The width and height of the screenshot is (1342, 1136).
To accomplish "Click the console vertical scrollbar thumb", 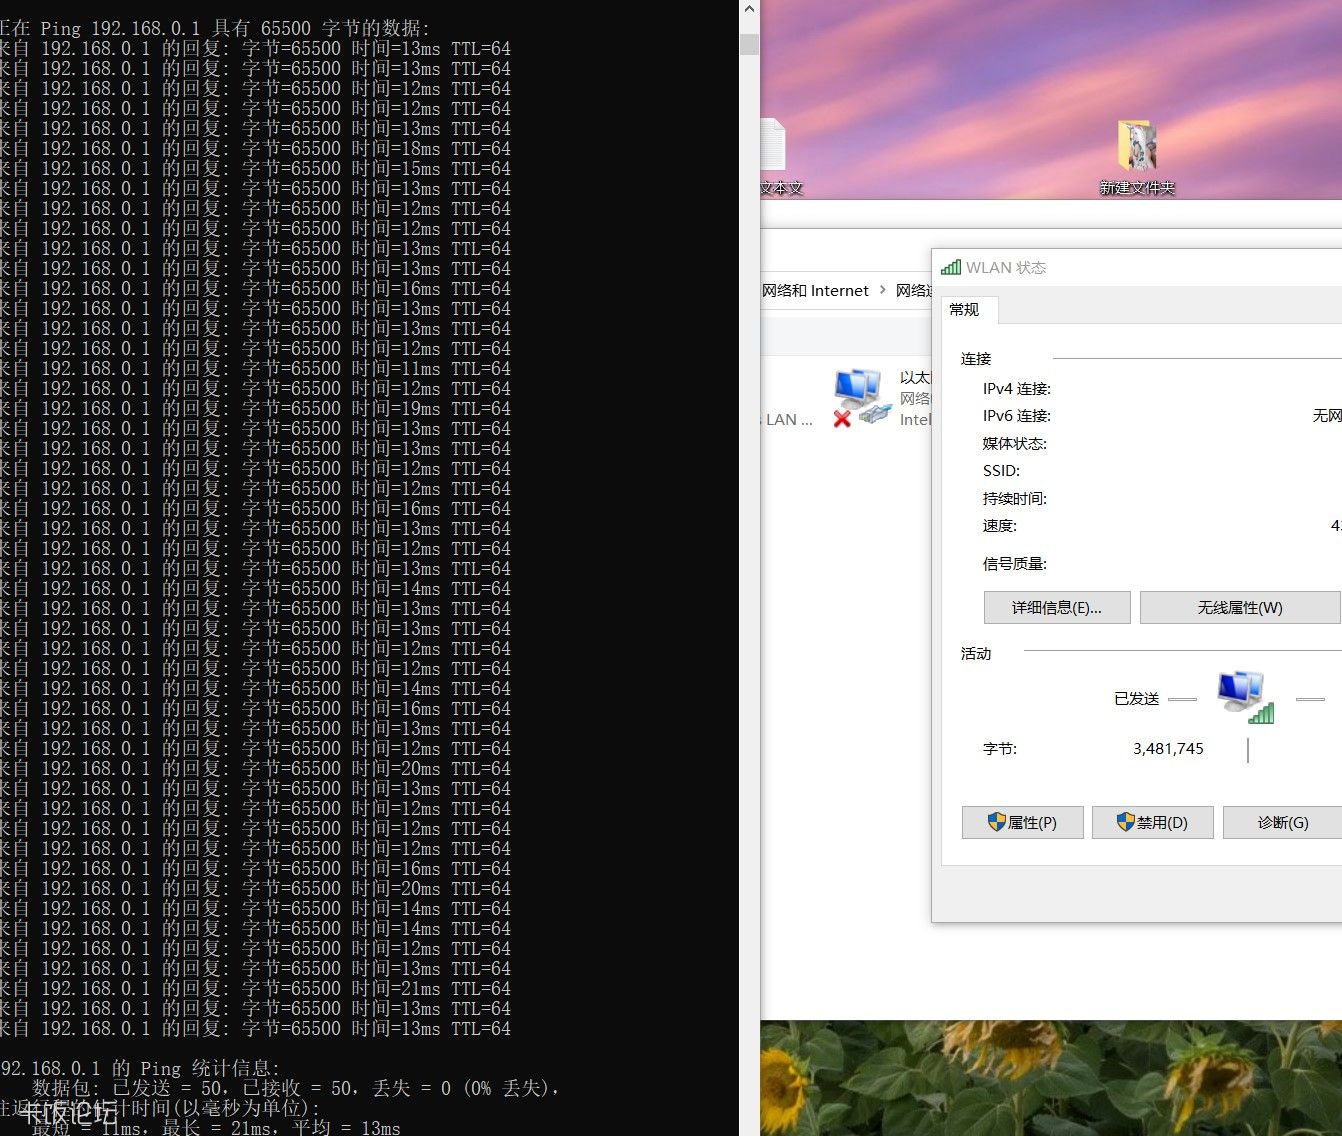I will pos(749,44).
